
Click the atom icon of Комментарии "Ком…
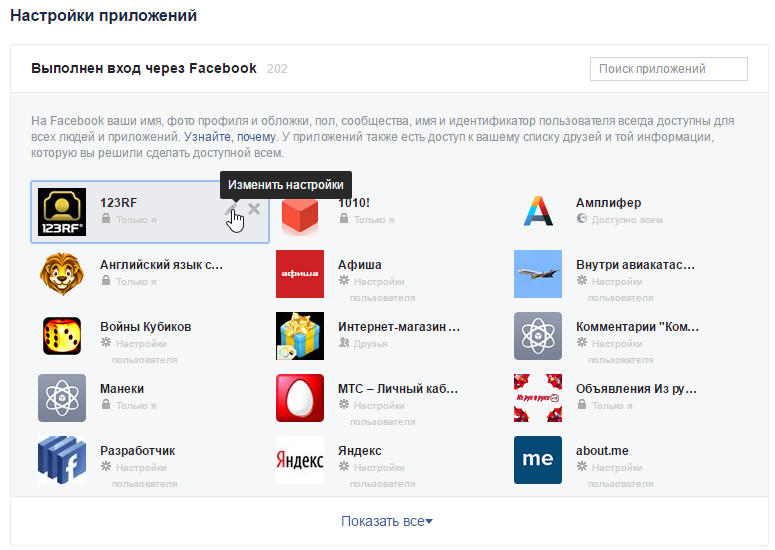[538, 336]
